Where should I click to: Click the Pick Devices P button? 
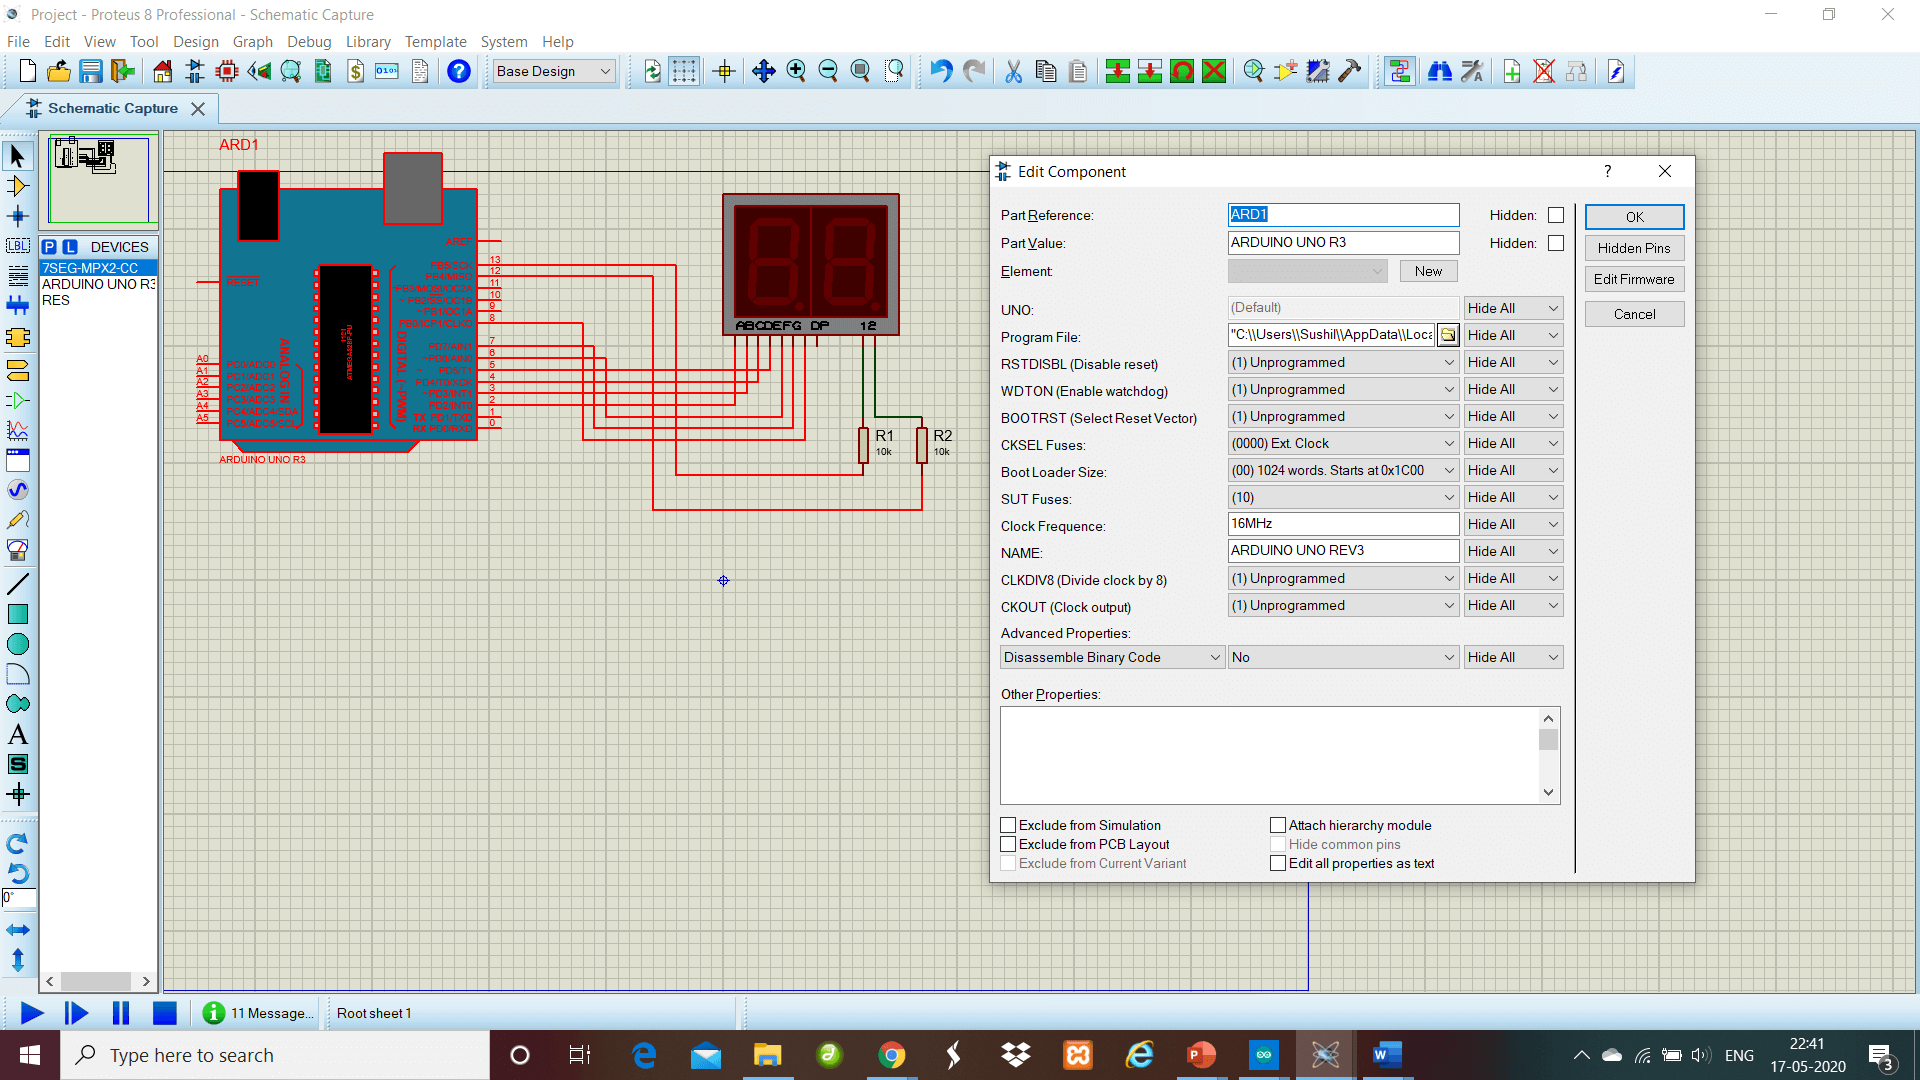[49, 247]
